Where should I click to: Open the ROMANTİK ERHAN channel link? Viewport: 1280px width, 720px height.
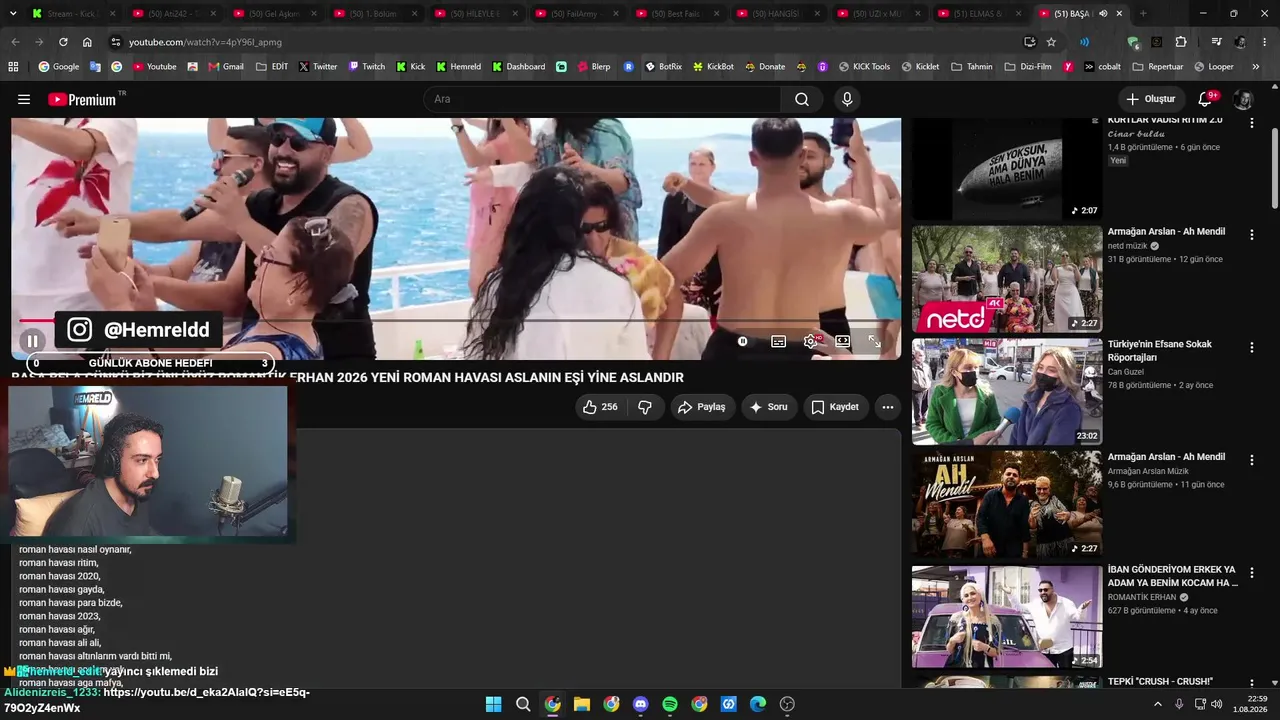pyautogui.click(x=1142, y=597)
